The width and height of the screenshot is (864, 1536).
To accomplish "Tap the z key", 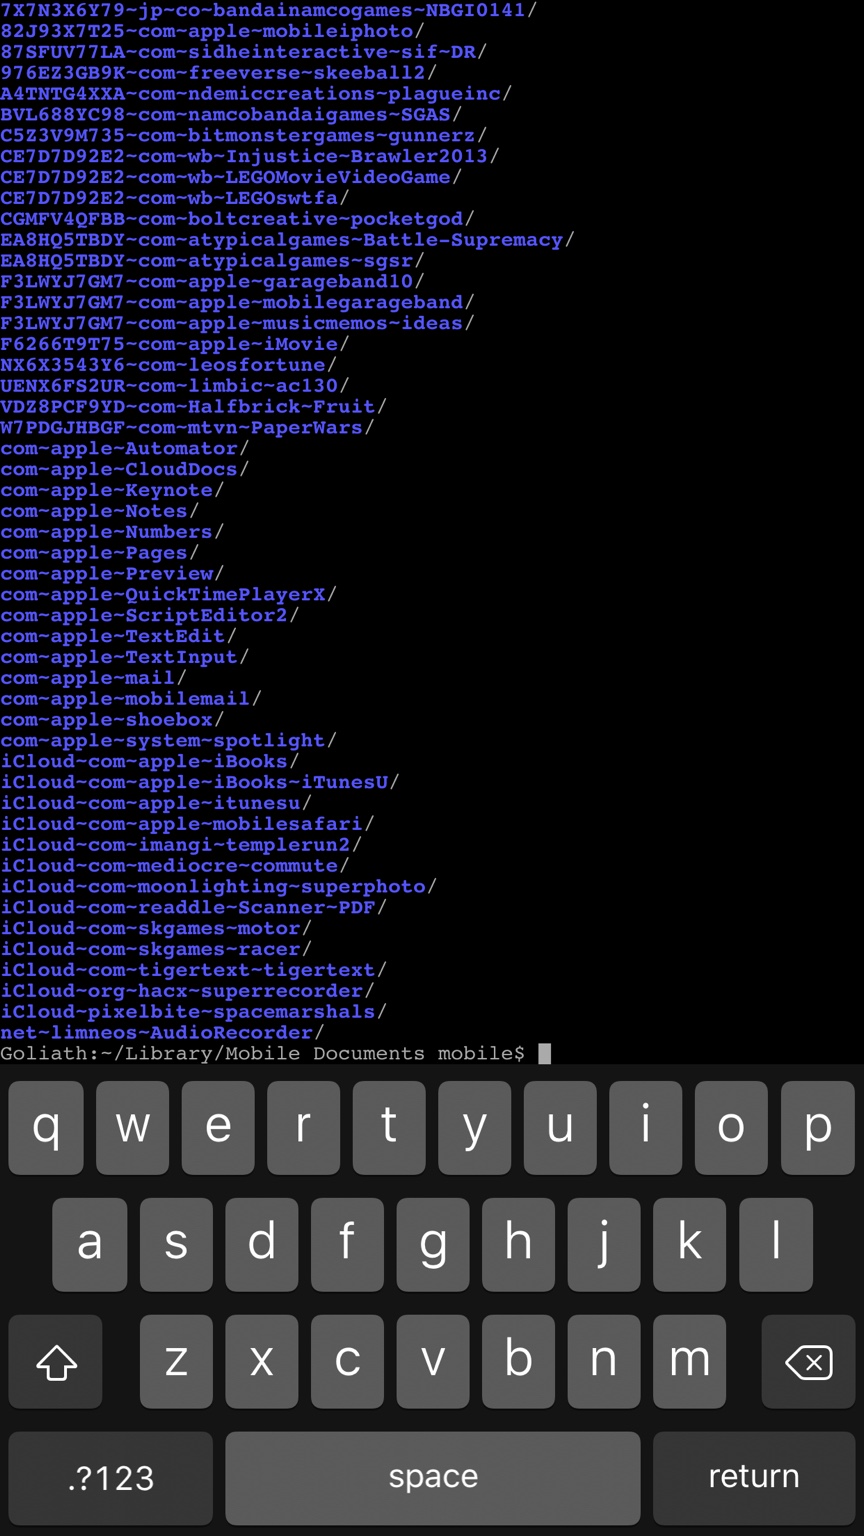I will pos(176,1361).
